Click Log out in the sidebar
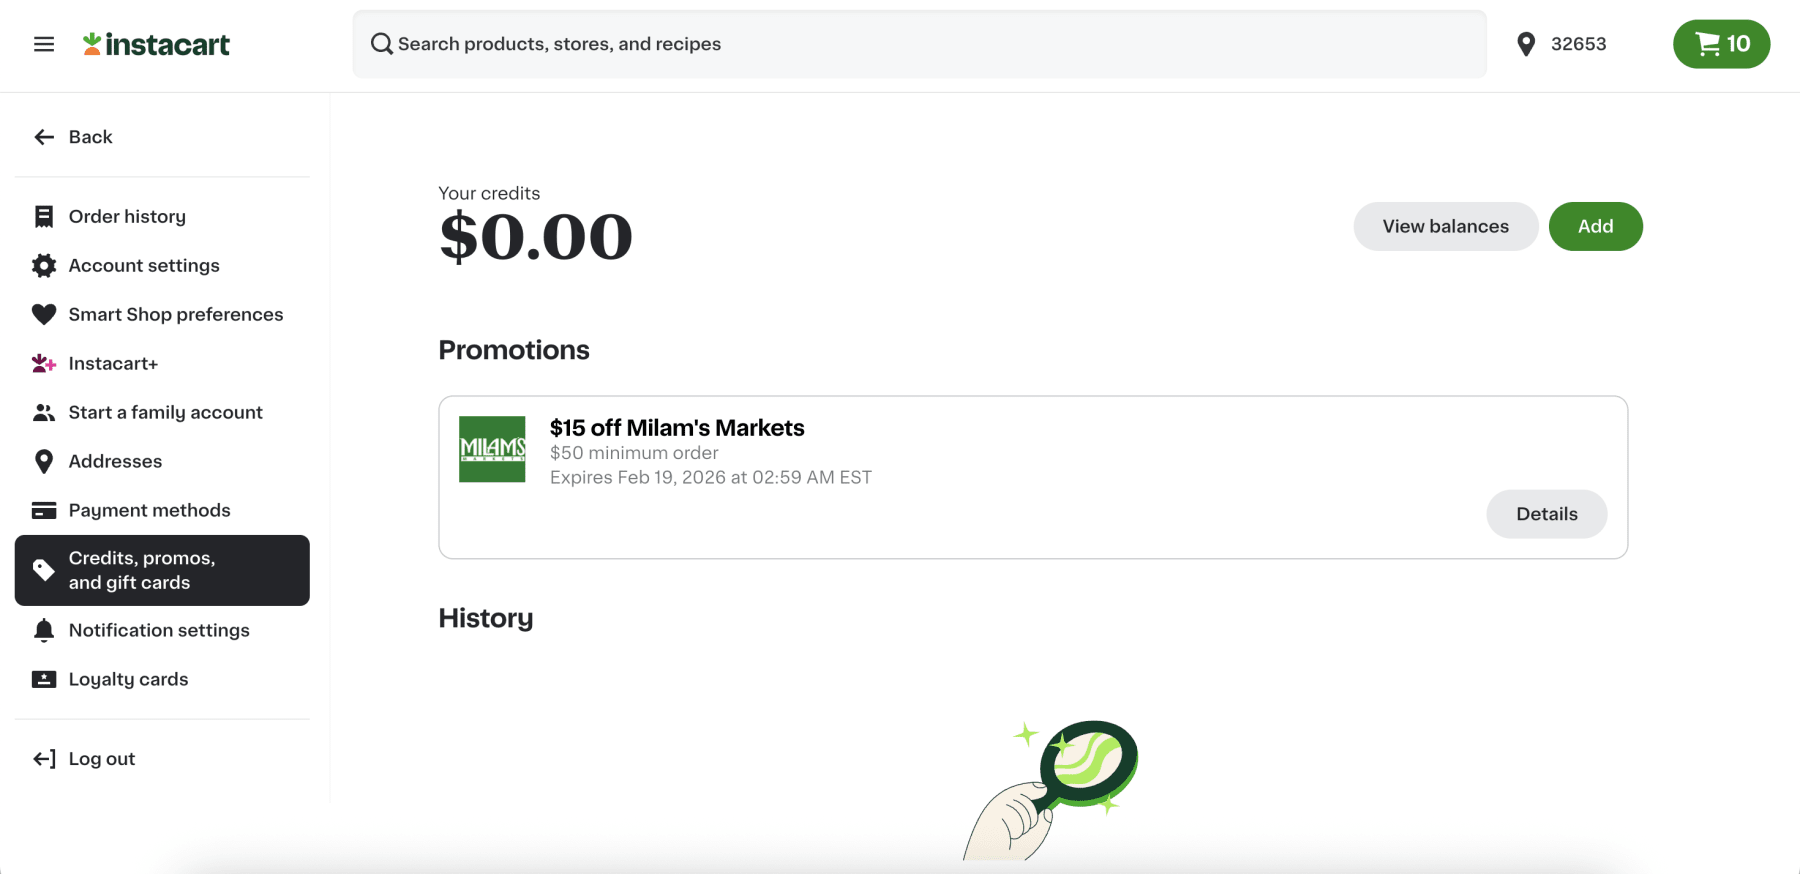Screen dimensions: 1800x874 (x=101, y=759)
